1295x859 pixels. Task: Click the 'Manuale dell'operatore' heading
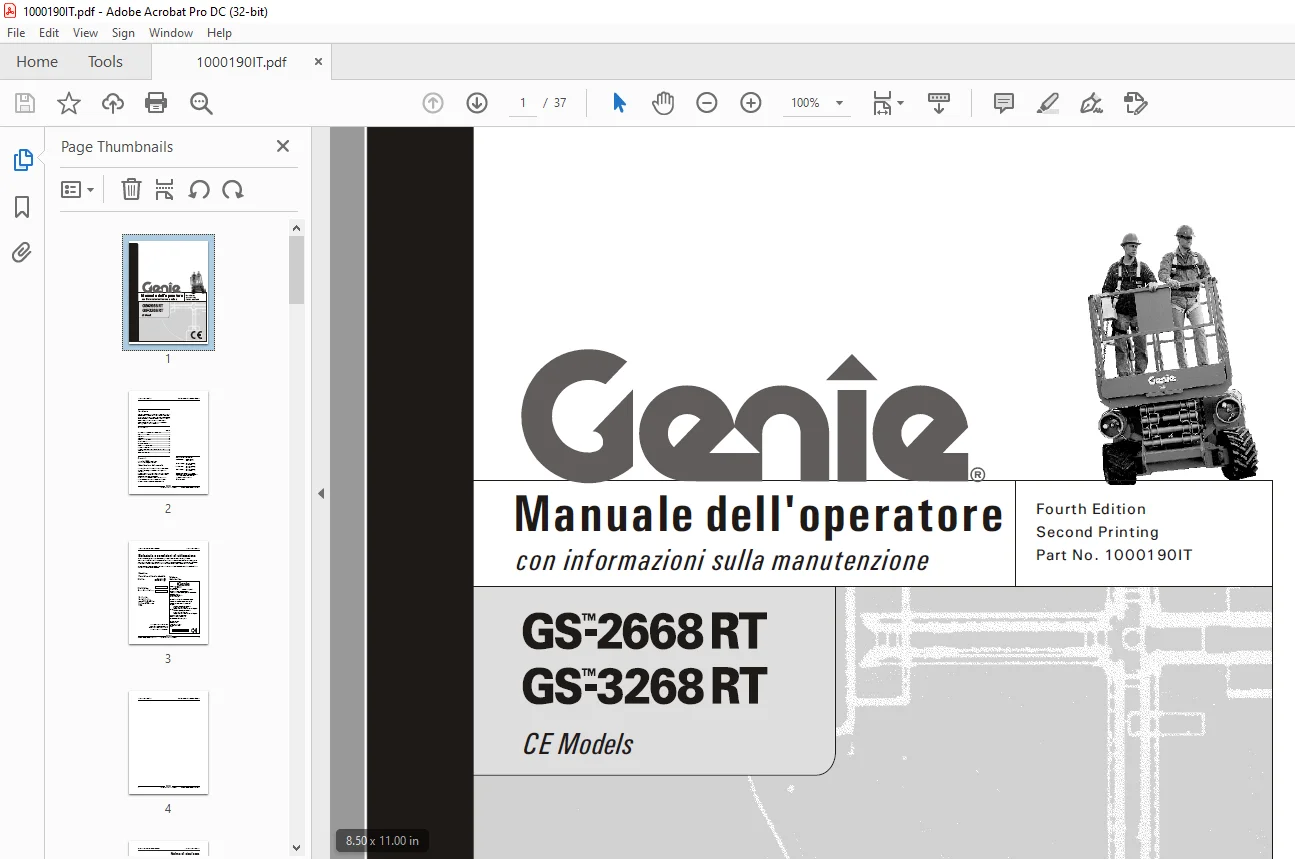click(758, 515)
